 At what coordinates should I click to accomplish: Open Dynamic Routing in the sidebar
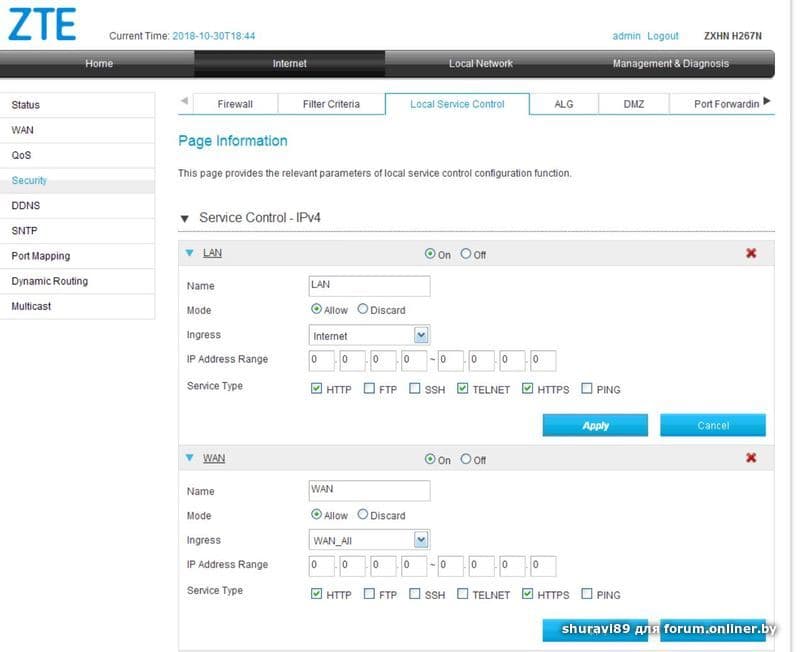(x=78, y=281)
